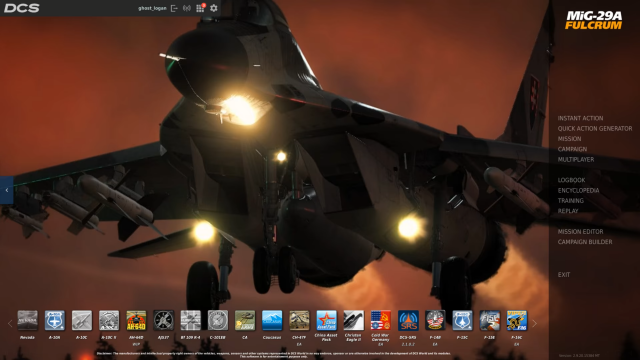Select the CH-47F module icon

(299, 320)
